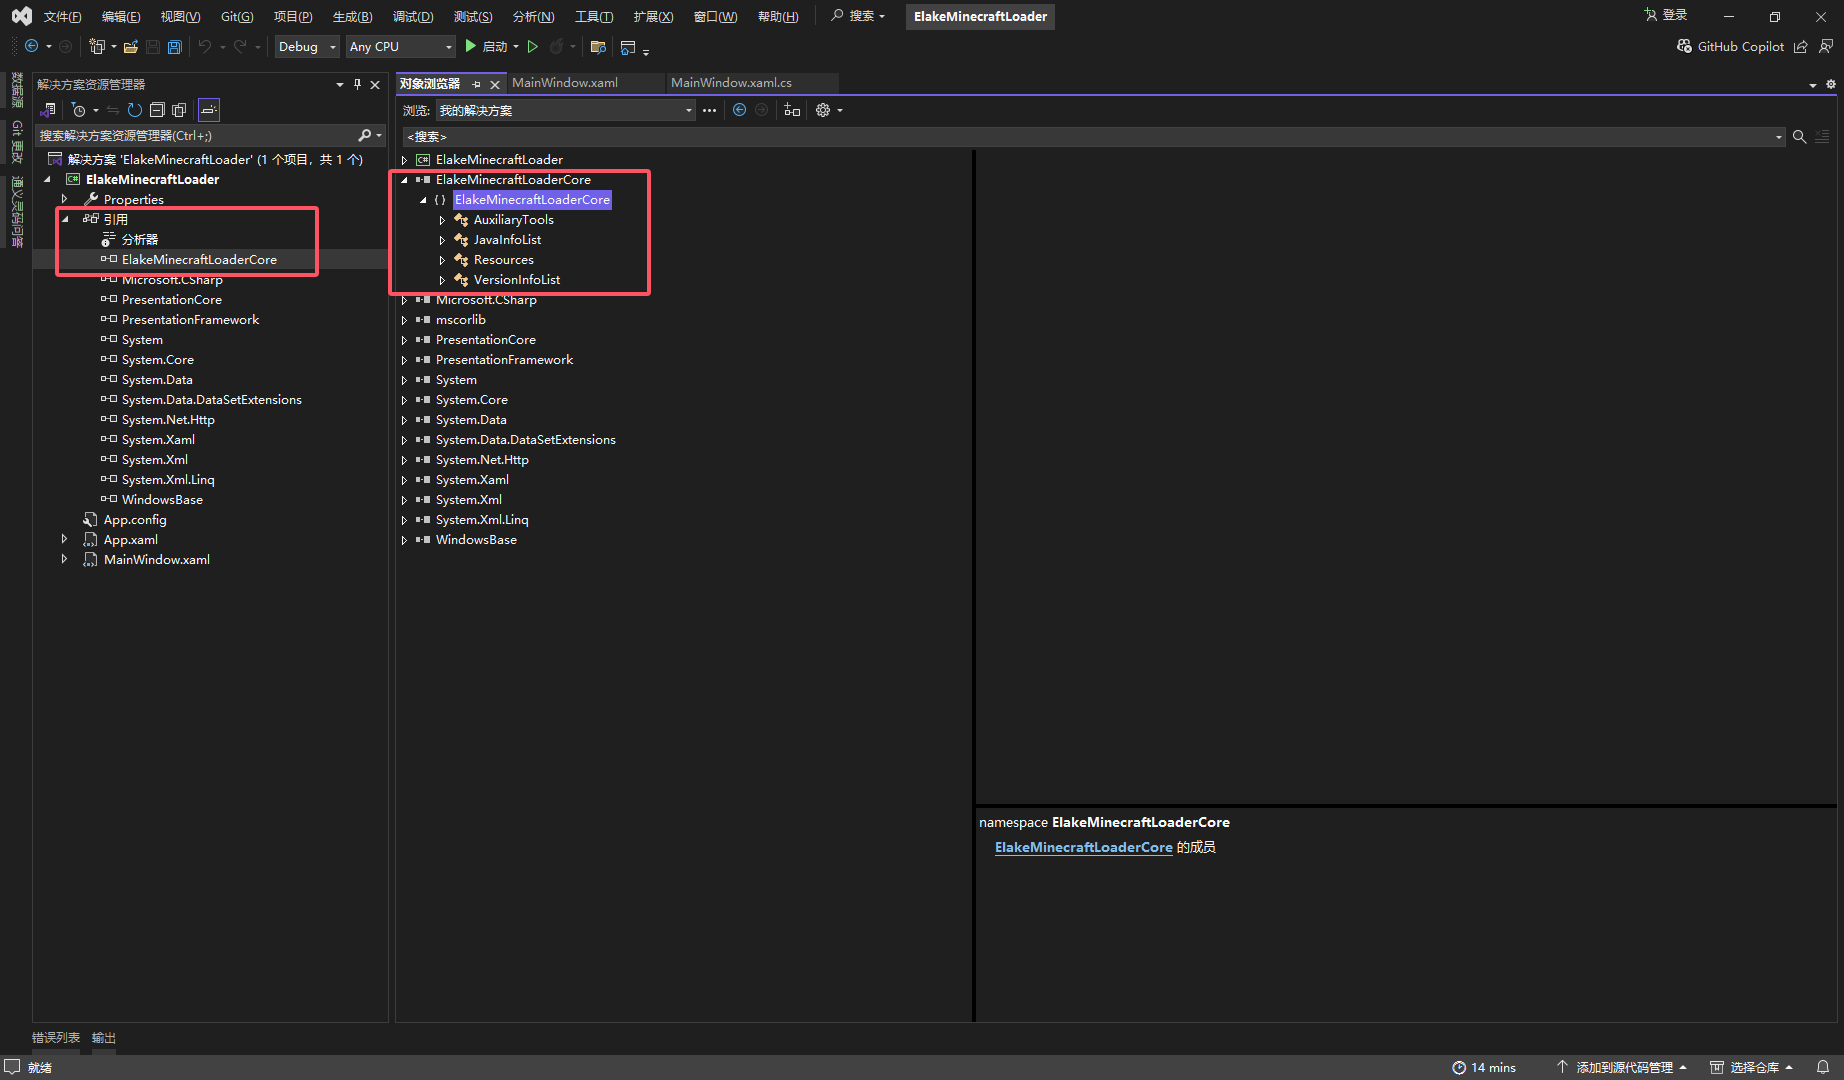The width and height of the screenshot is (1844, 1080).
Task: Click the new project icon in toolbar
Action: (x=97, y=46)
